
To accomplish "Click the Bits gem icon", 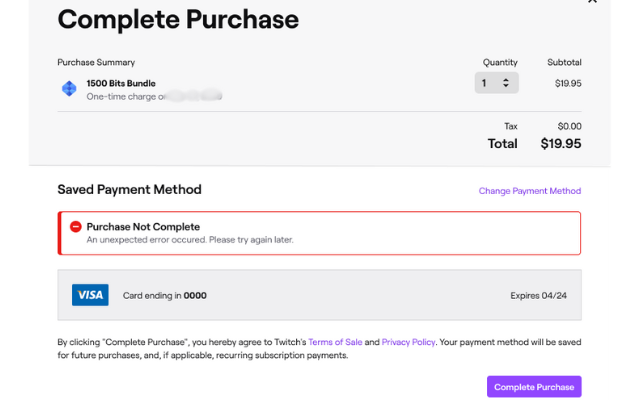I will coord(69,88).
